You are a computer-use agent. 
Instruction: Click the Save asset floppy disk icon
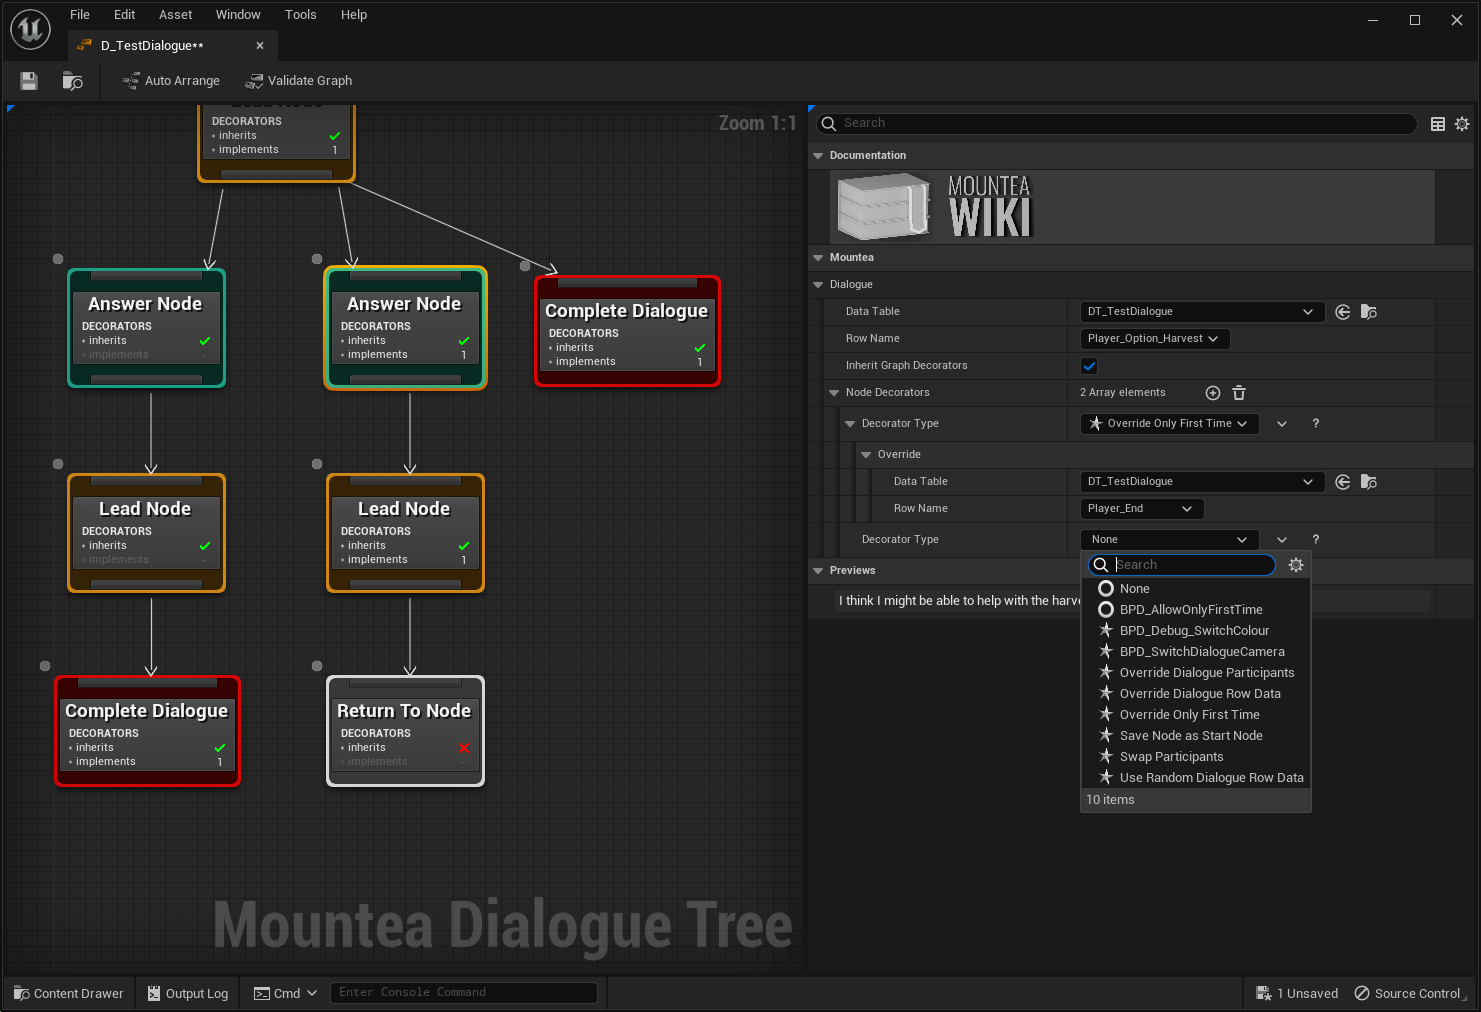(x=29, y=81)
